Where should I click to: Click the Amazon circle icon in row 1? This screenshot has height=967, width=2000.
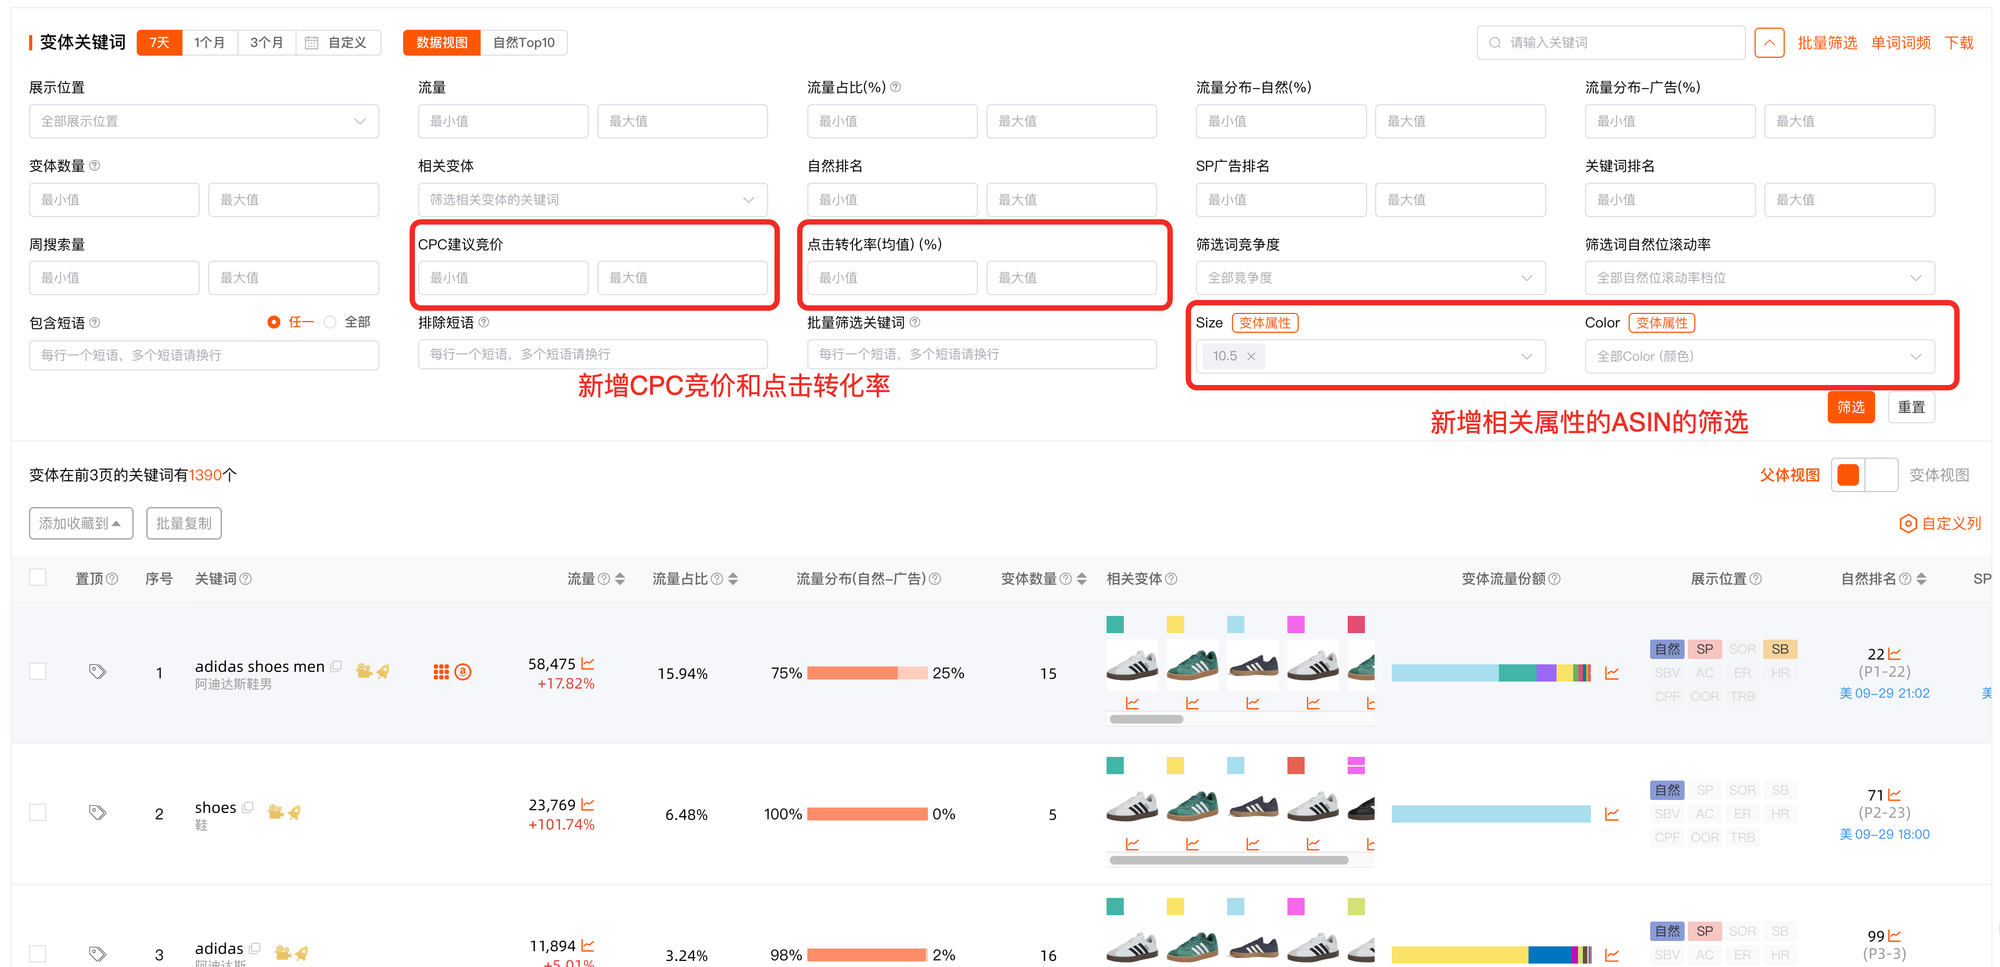tap(463, 672)
